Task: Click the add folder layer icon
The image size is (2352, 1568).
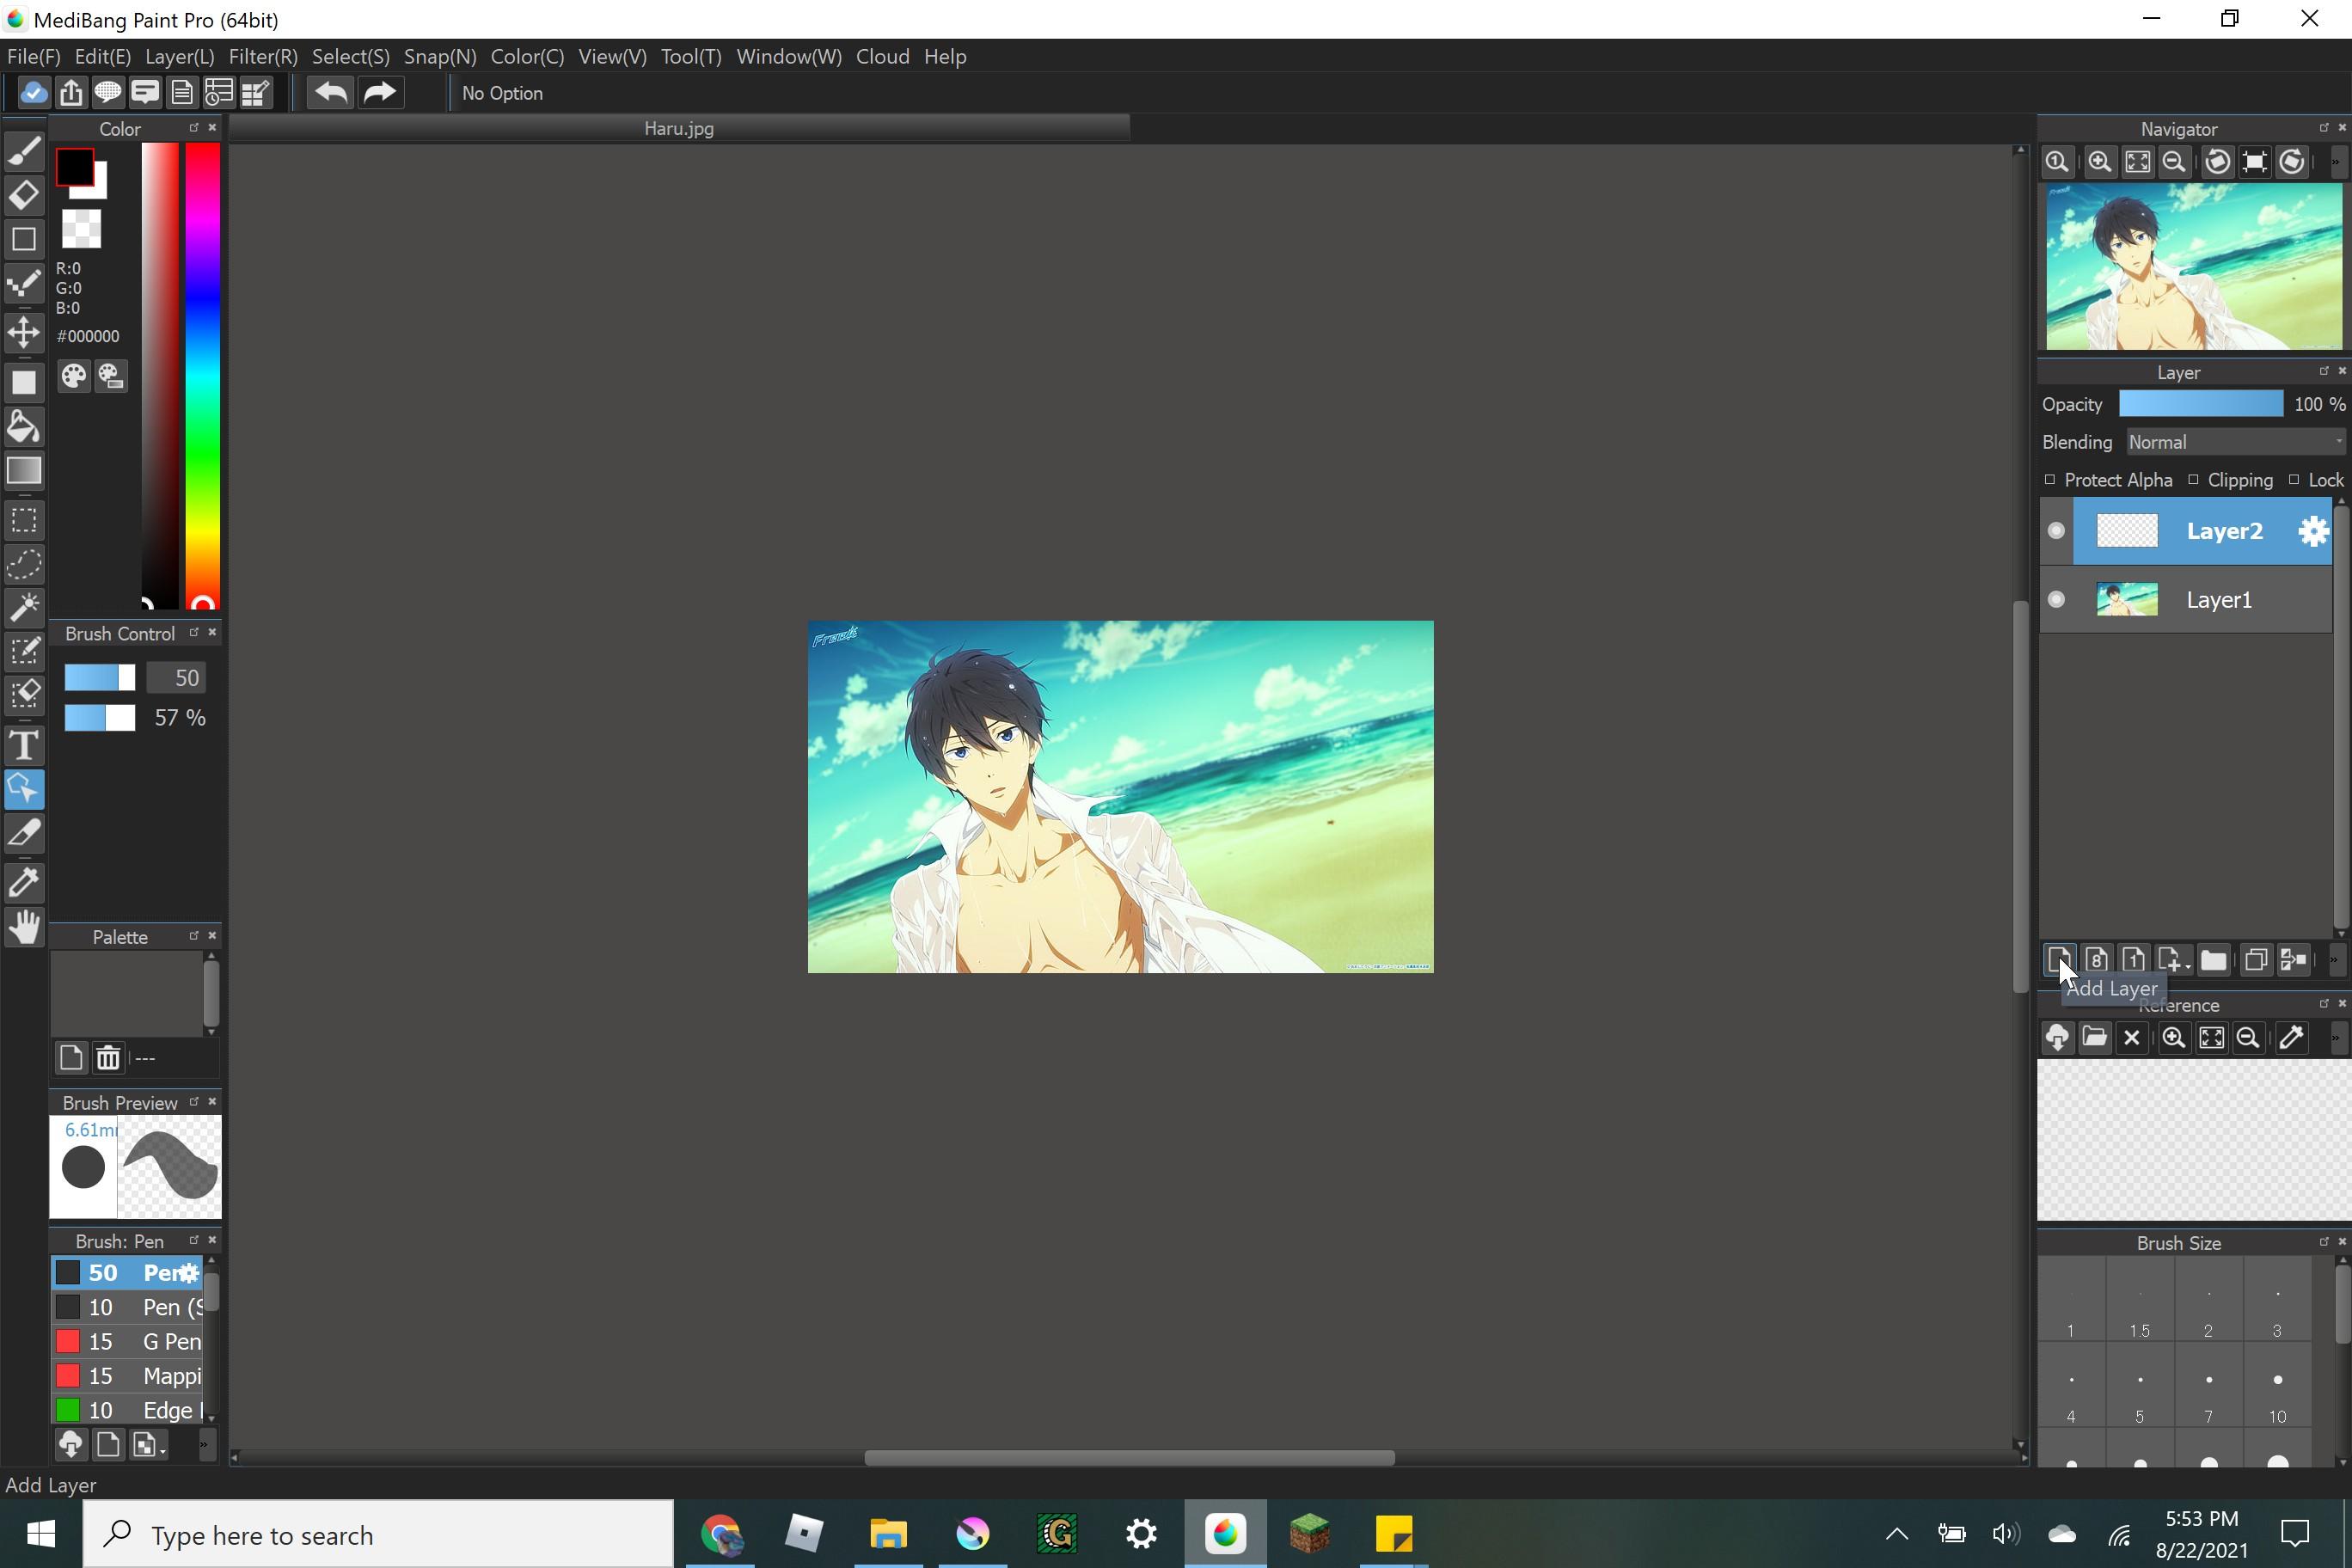Action: tap(2213, 960)
